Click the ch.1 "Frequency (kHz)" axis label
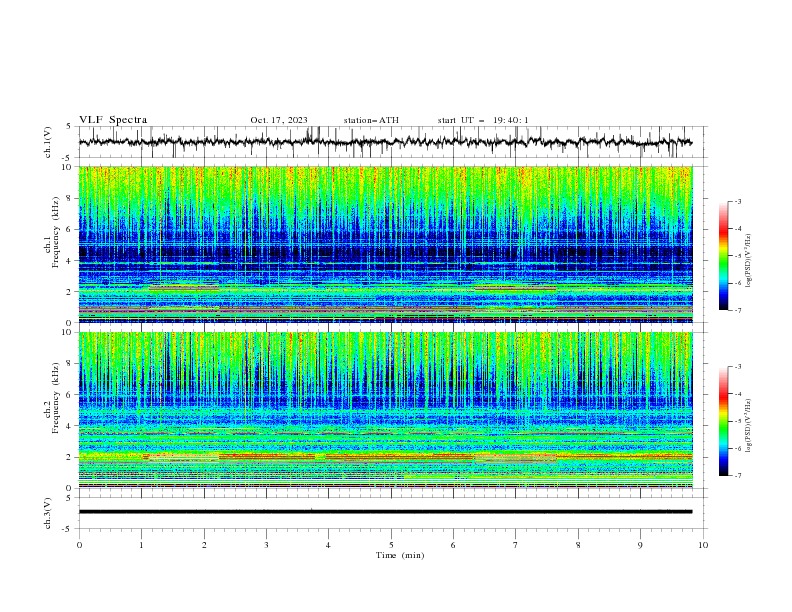This screenshot has height=612, width=792. click(56, 232)
